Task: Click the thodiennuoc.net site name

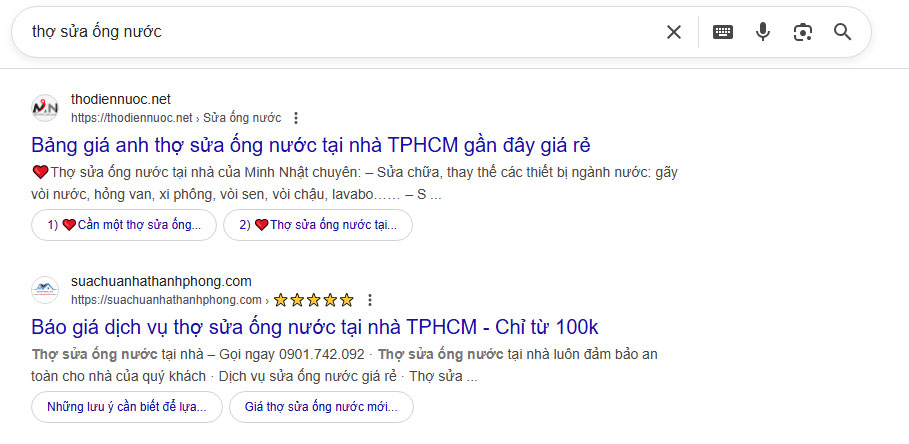Action: (121, 100)
